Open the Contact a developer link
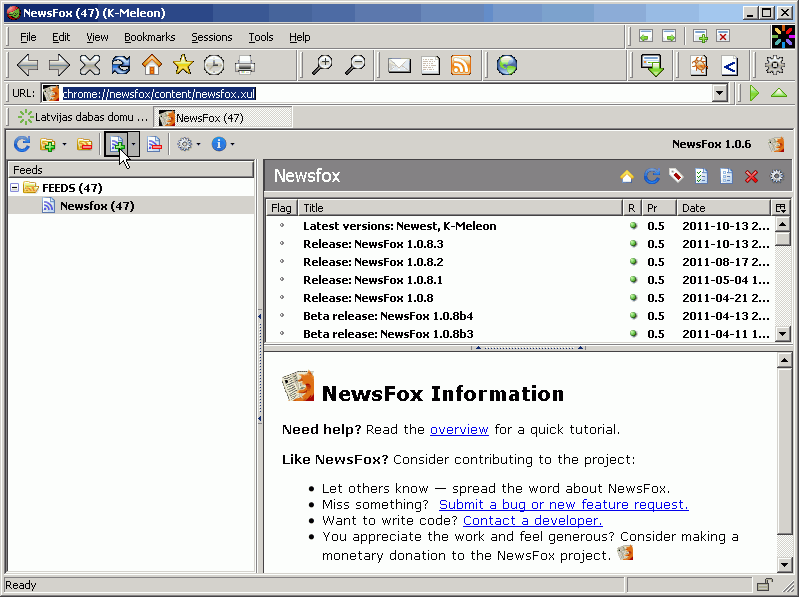 tap(532, 521)
